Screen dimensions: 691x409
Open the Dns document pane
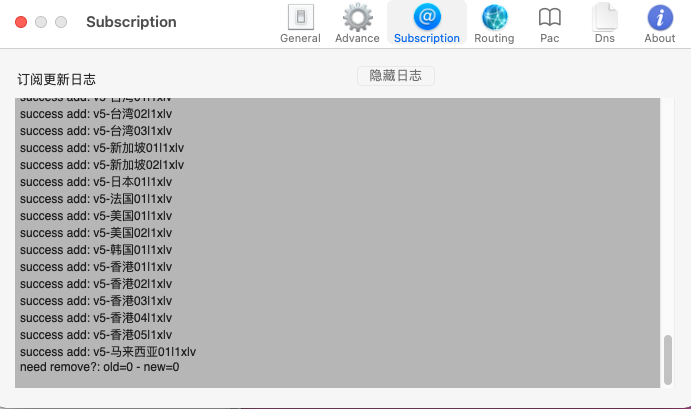click(x=605, y=24)
